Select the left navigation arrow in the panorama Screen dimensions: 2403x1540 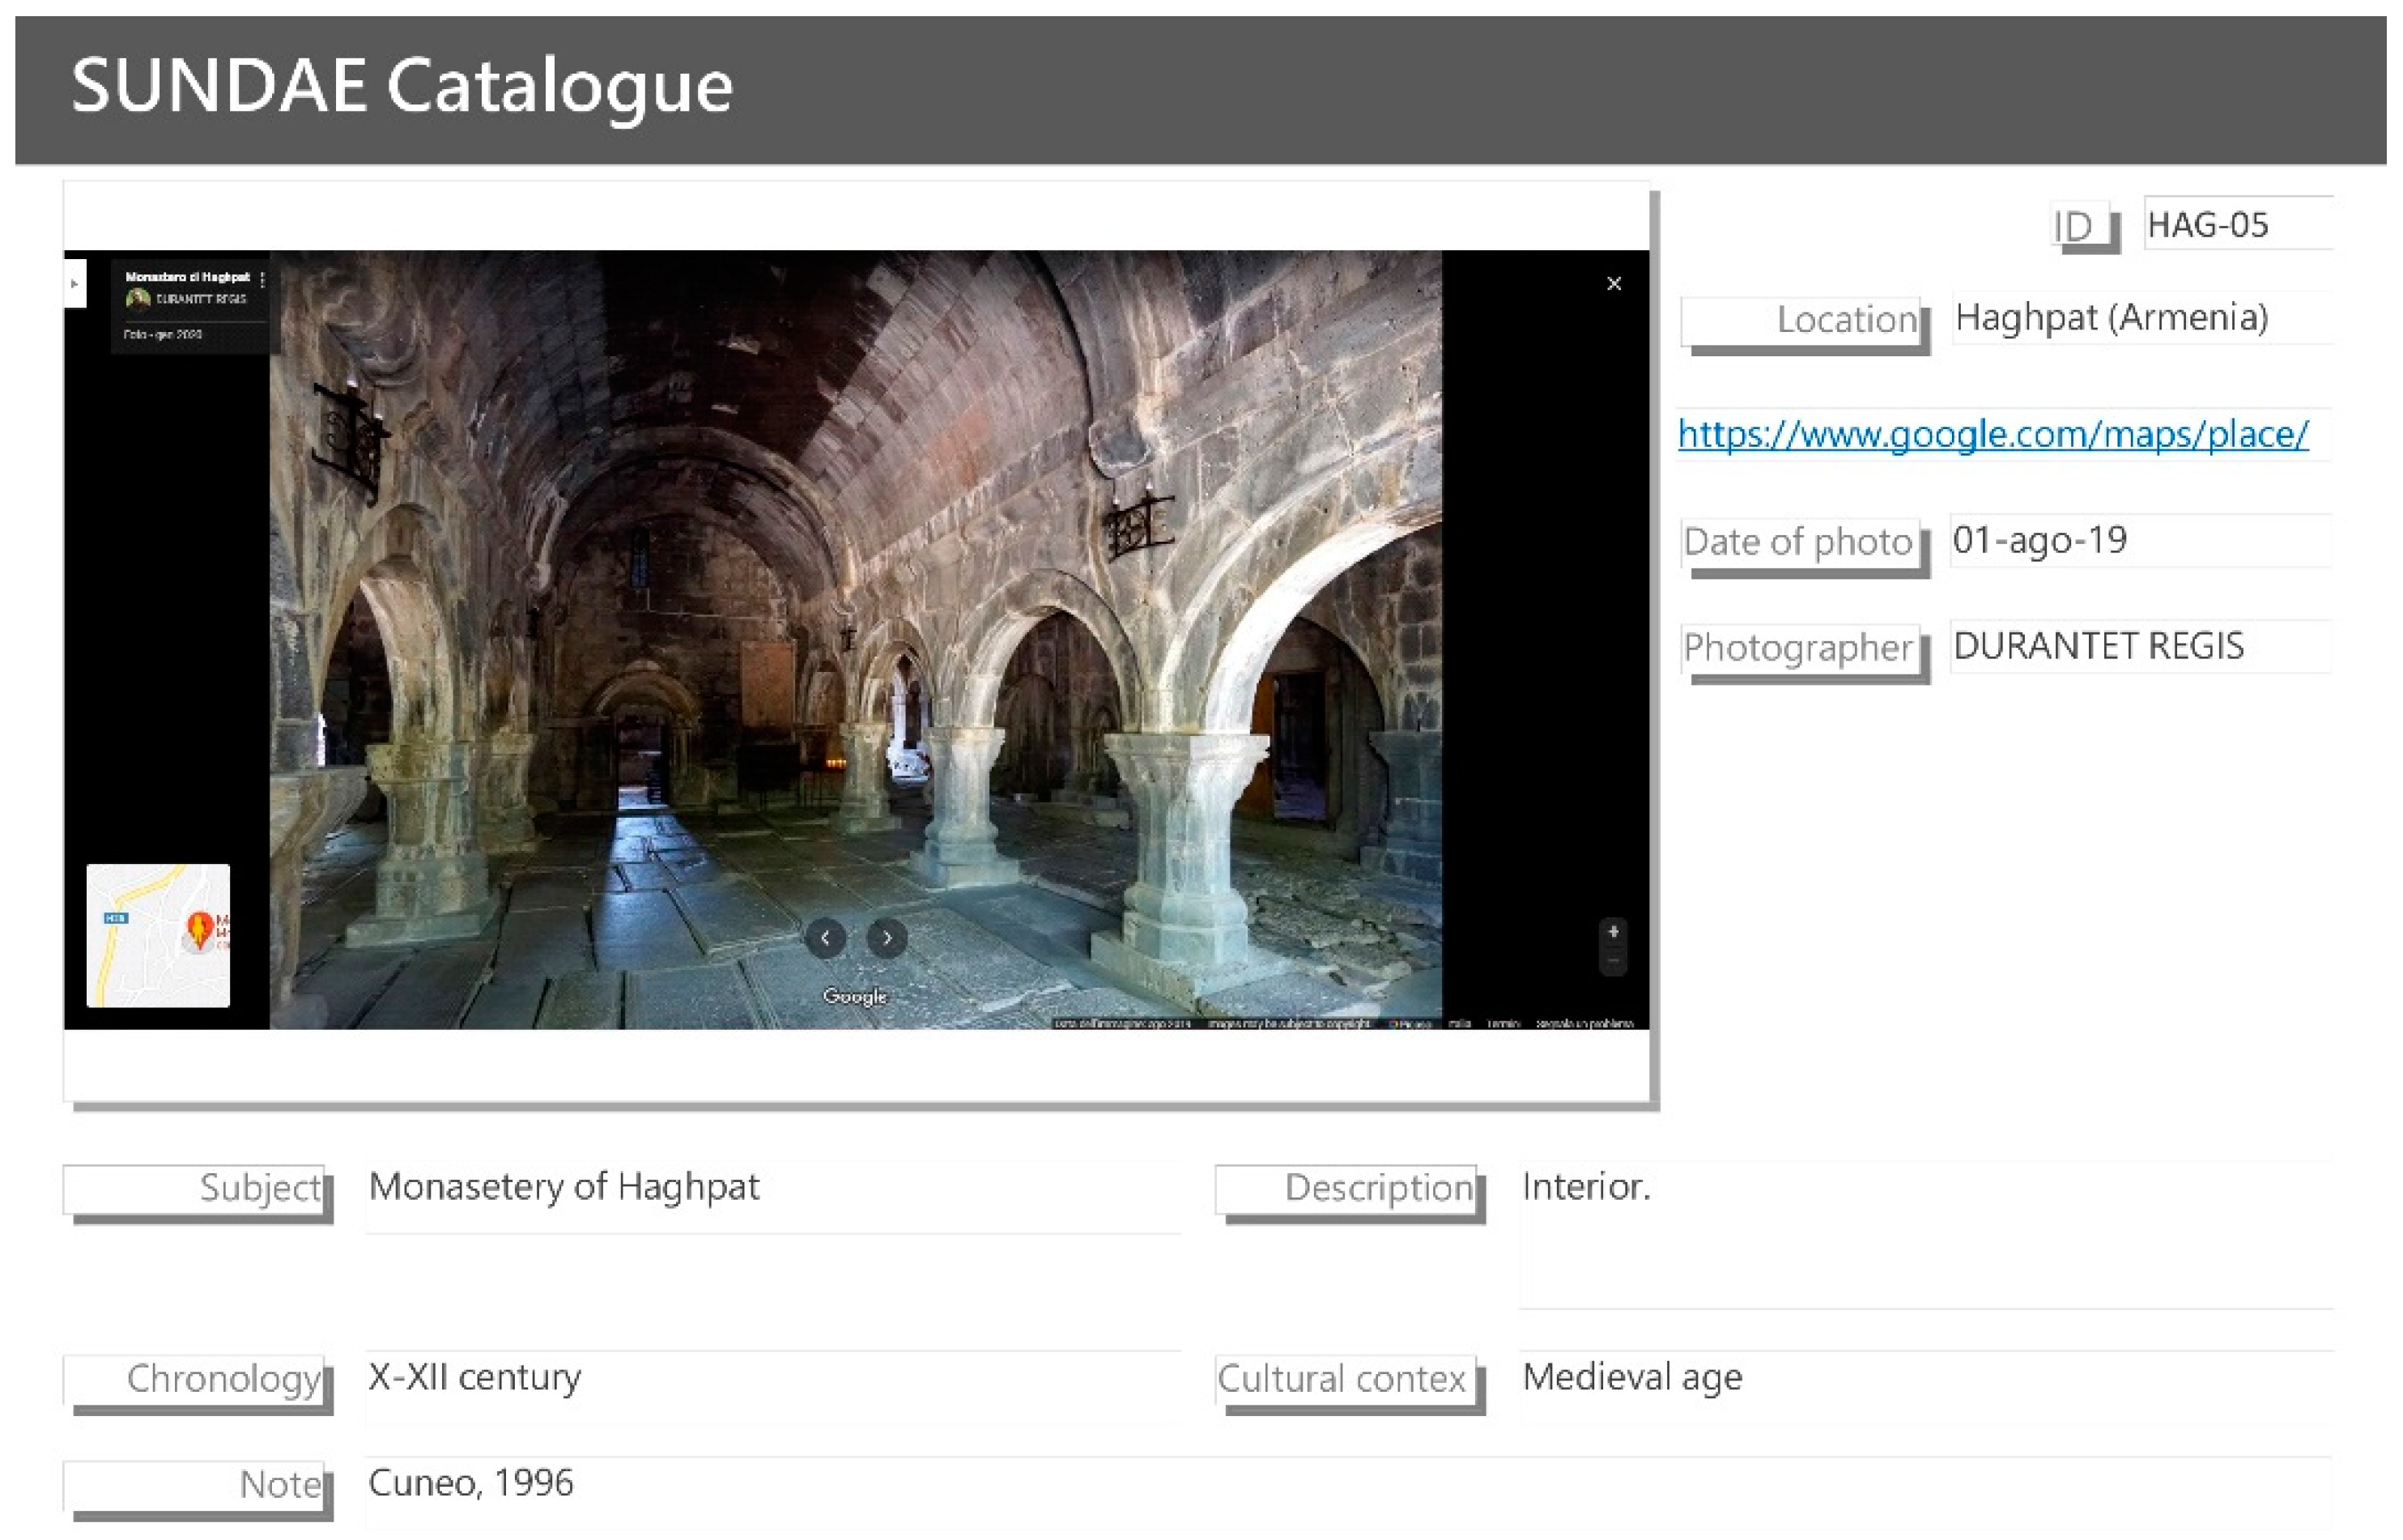pos(827,938)
